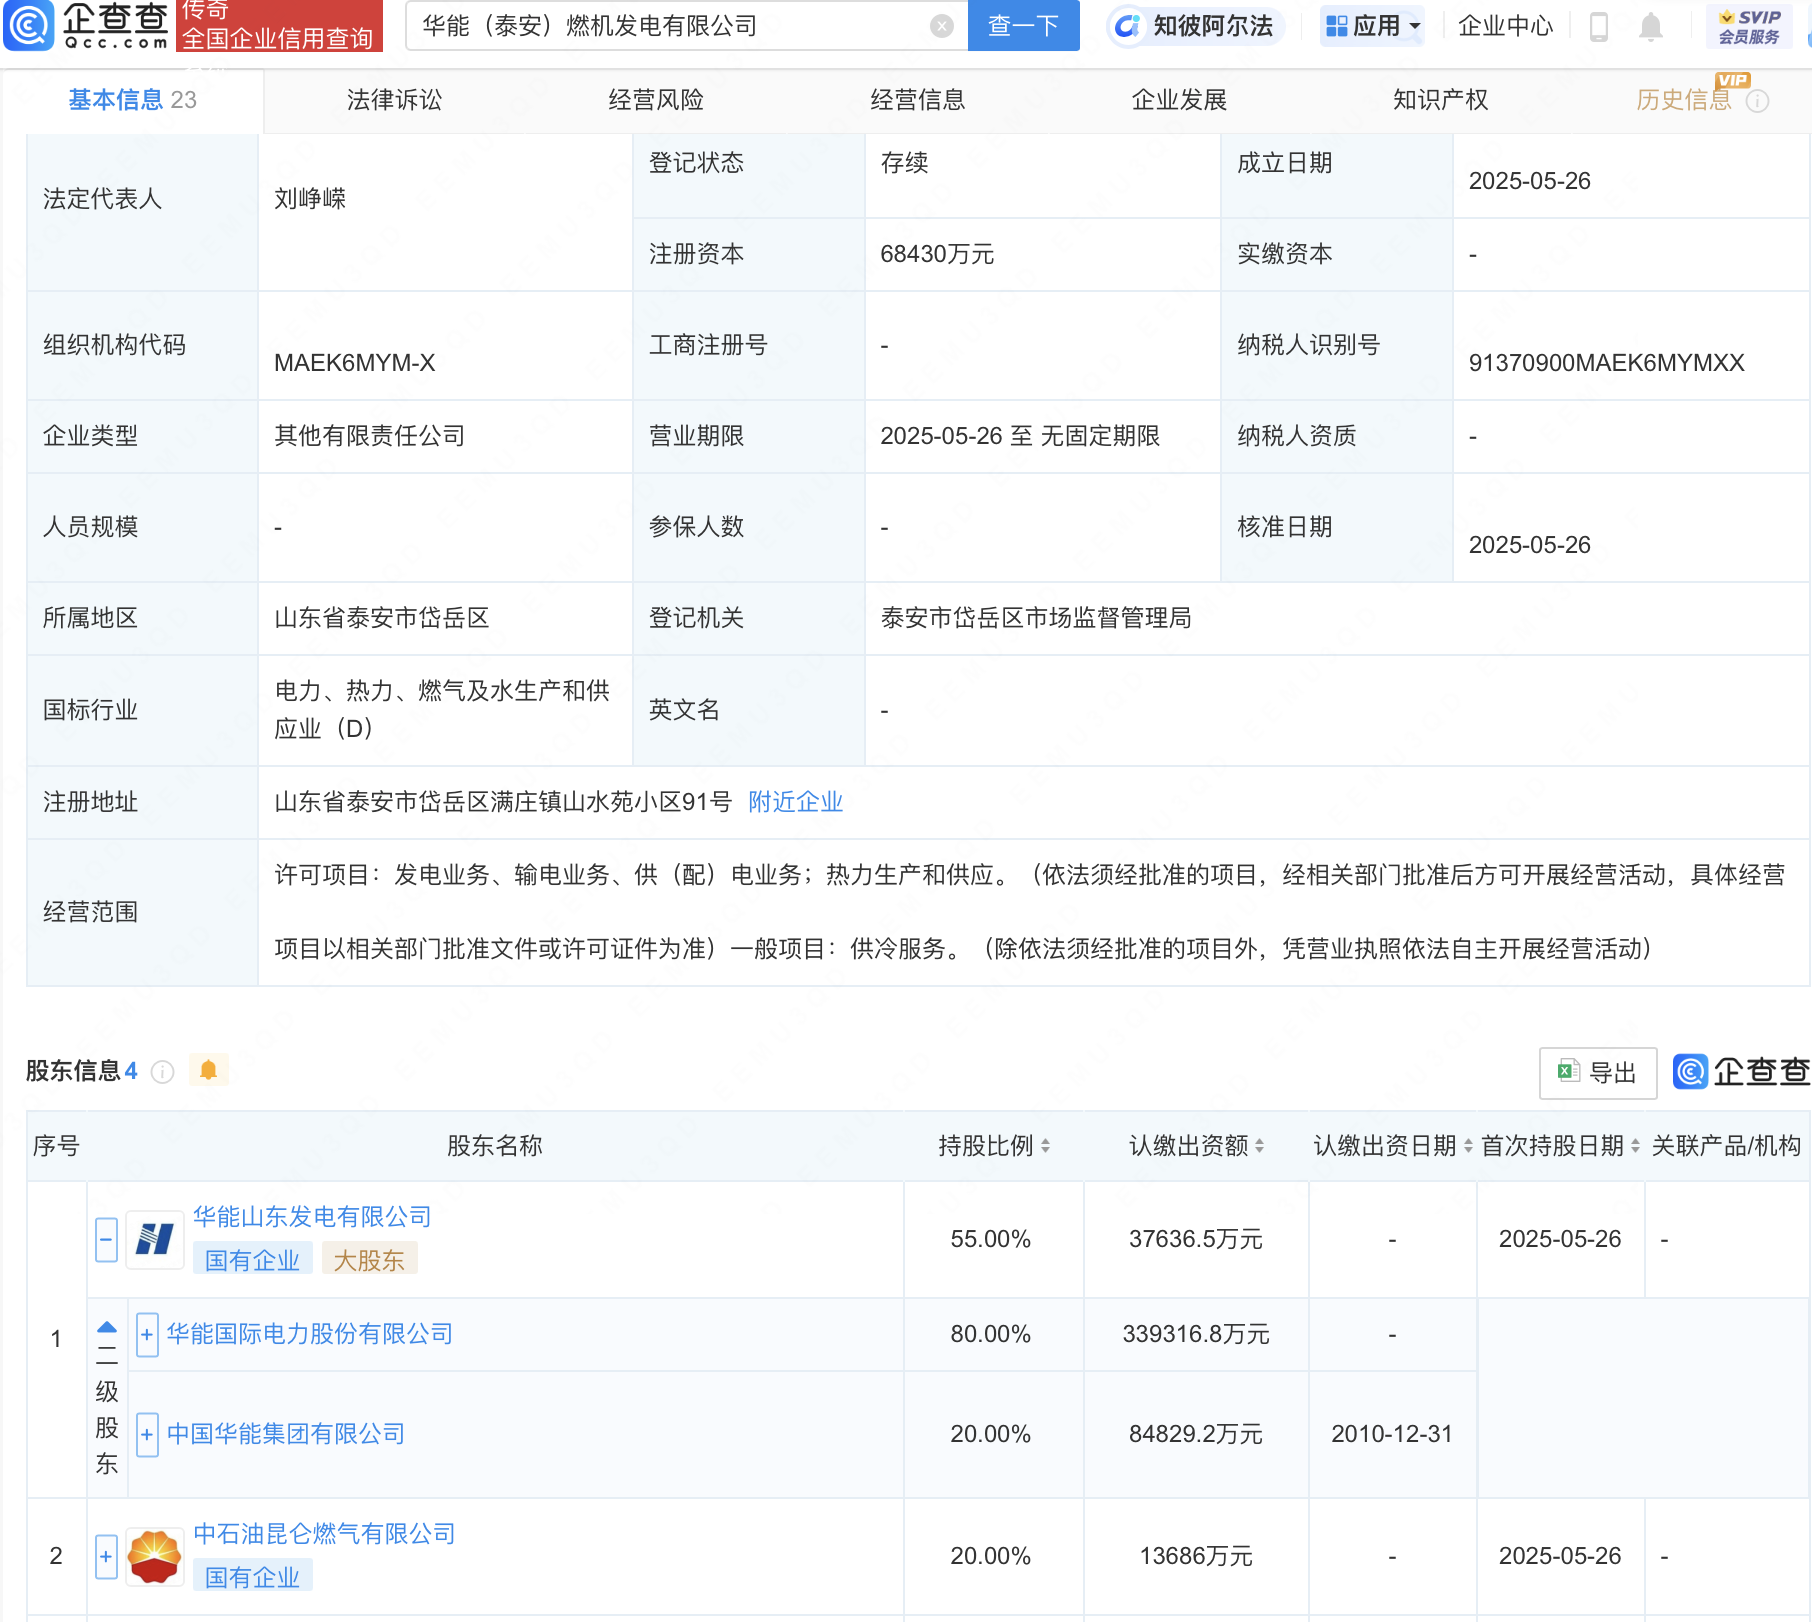The image size is (1812, 1622).
Task: Expand 华能国际电力股份有限公司 row
Action: coord(147,1335)
